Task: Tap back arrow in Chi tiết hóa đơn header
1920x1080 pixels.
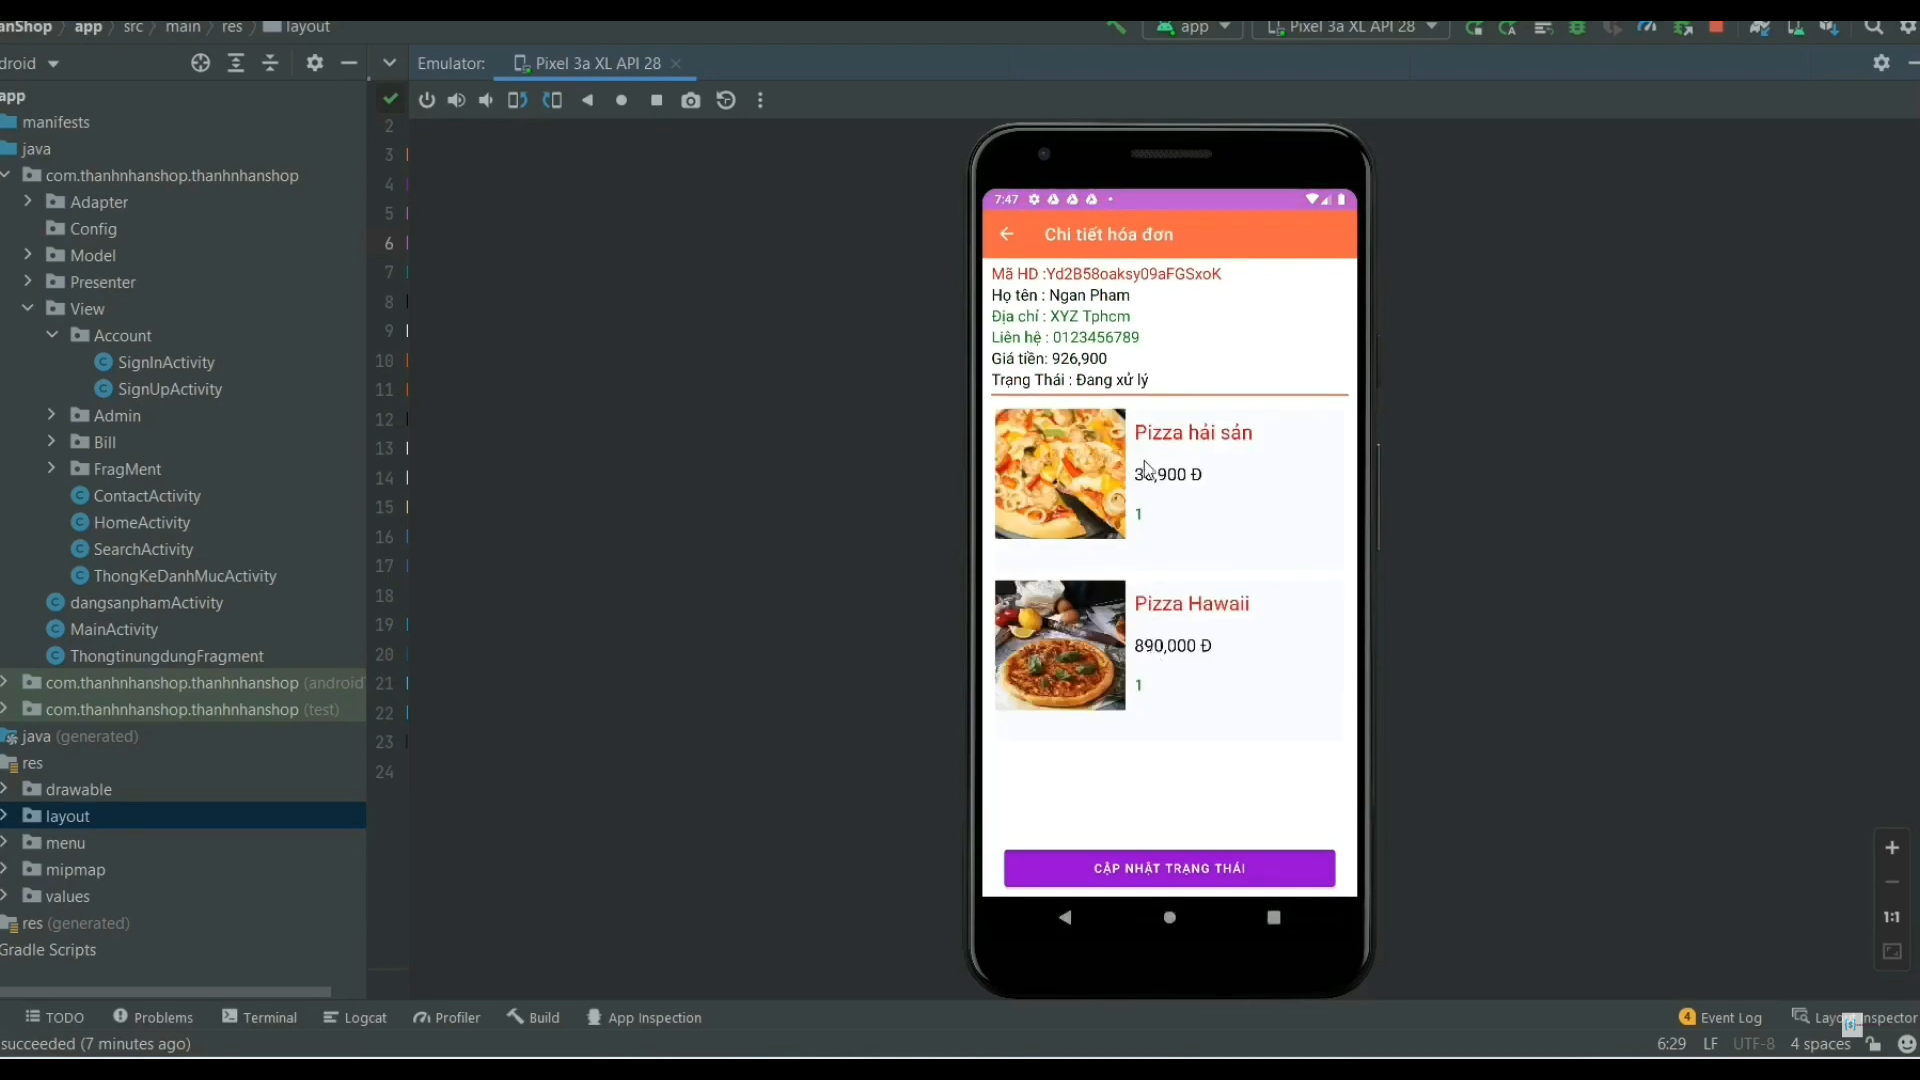Action: tap(1007, 234)
